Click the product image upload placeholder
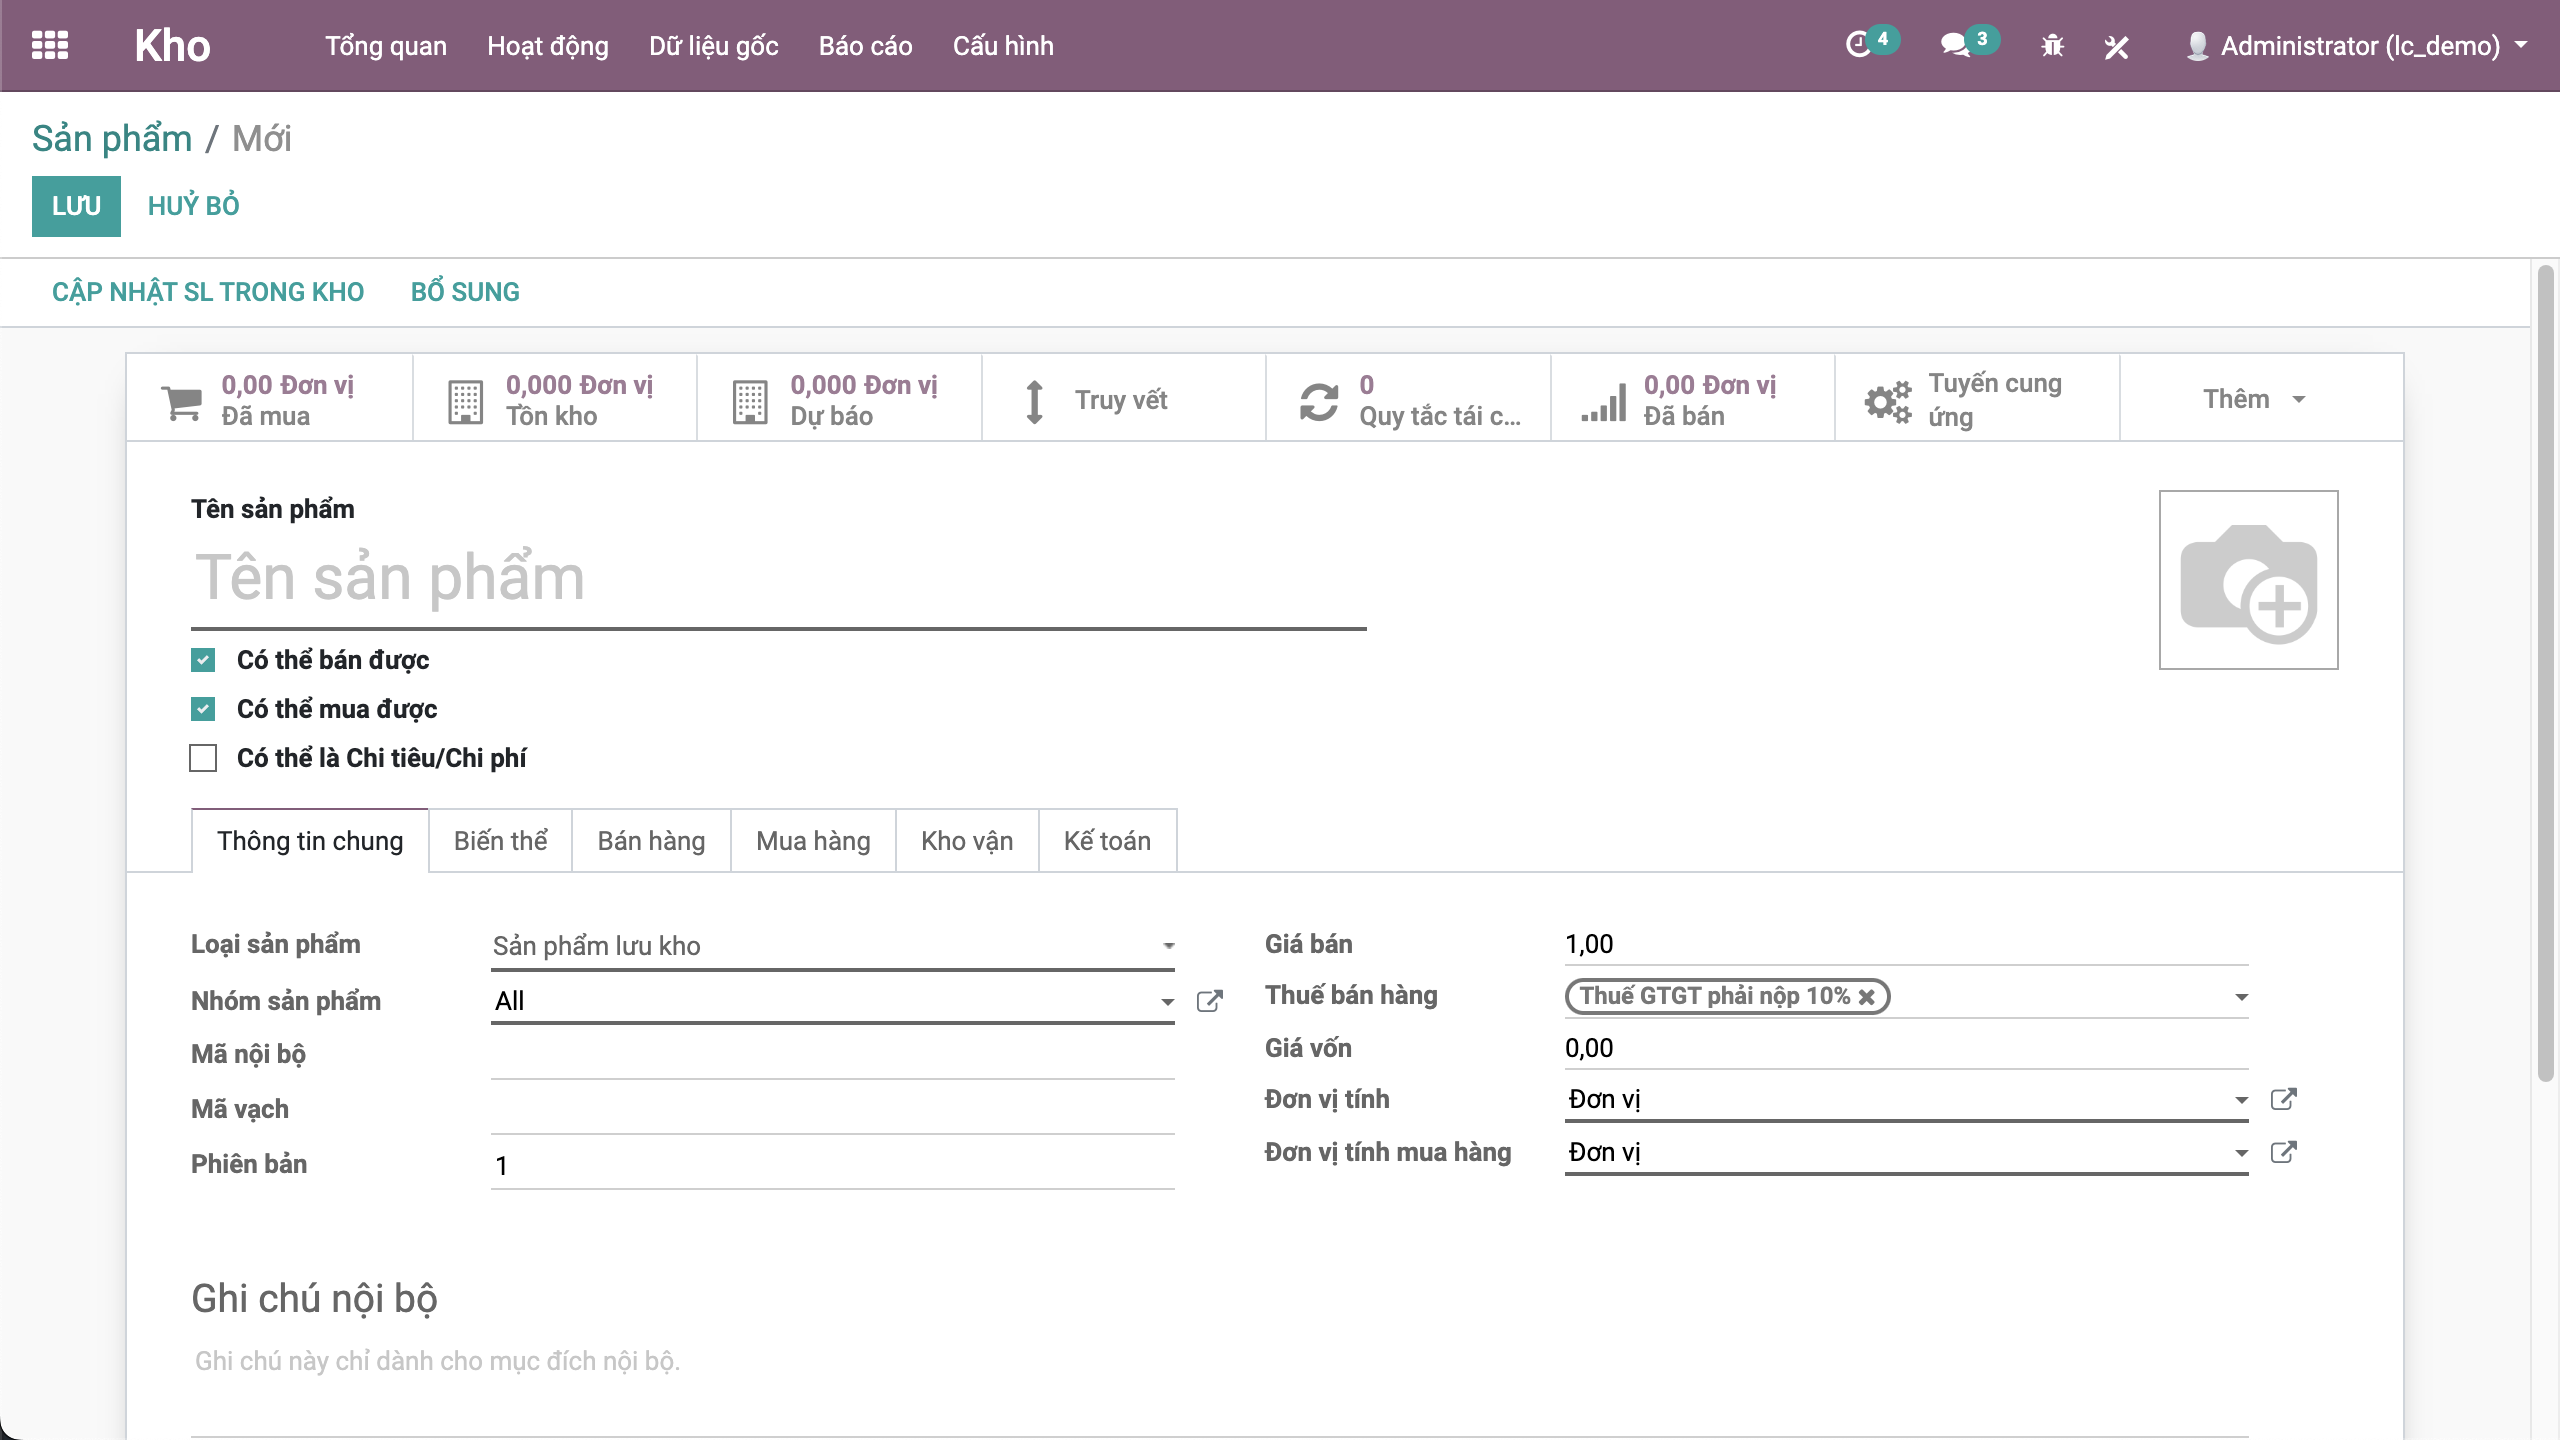The width and height of the screenshot is (2560, 1440). [2247, 580]
